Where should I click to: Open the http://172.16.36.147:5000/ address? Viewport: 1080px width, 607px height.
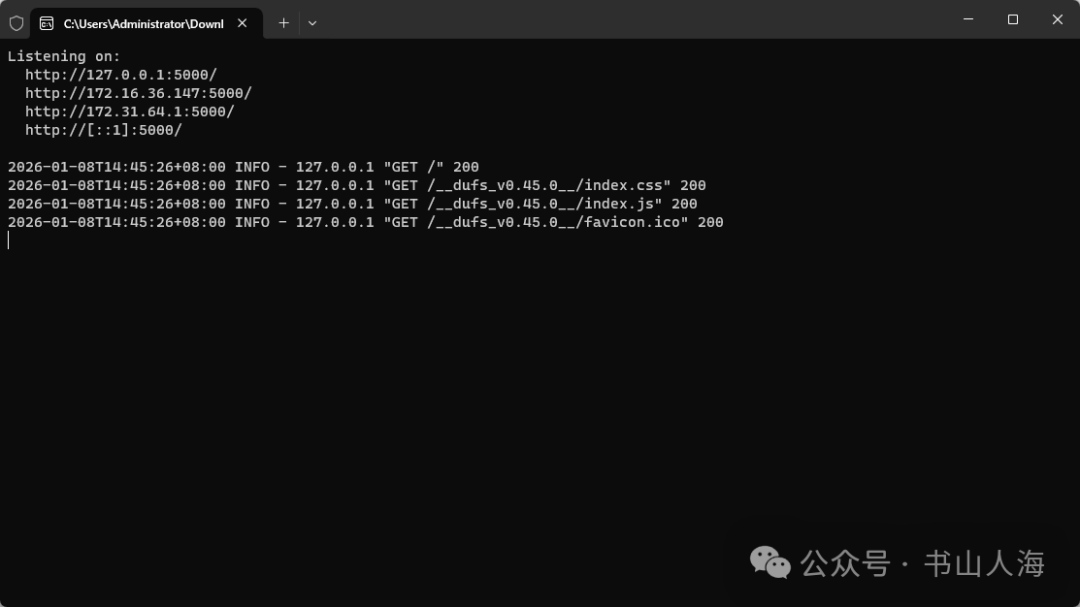click(138, 93)
